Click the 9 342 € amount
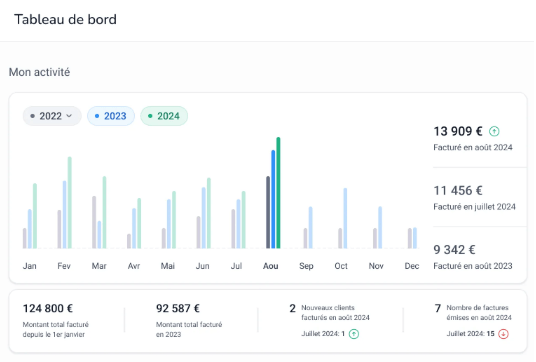Viewport: 536px width, 362px height. pyautogui.click(x=454, y=250)
